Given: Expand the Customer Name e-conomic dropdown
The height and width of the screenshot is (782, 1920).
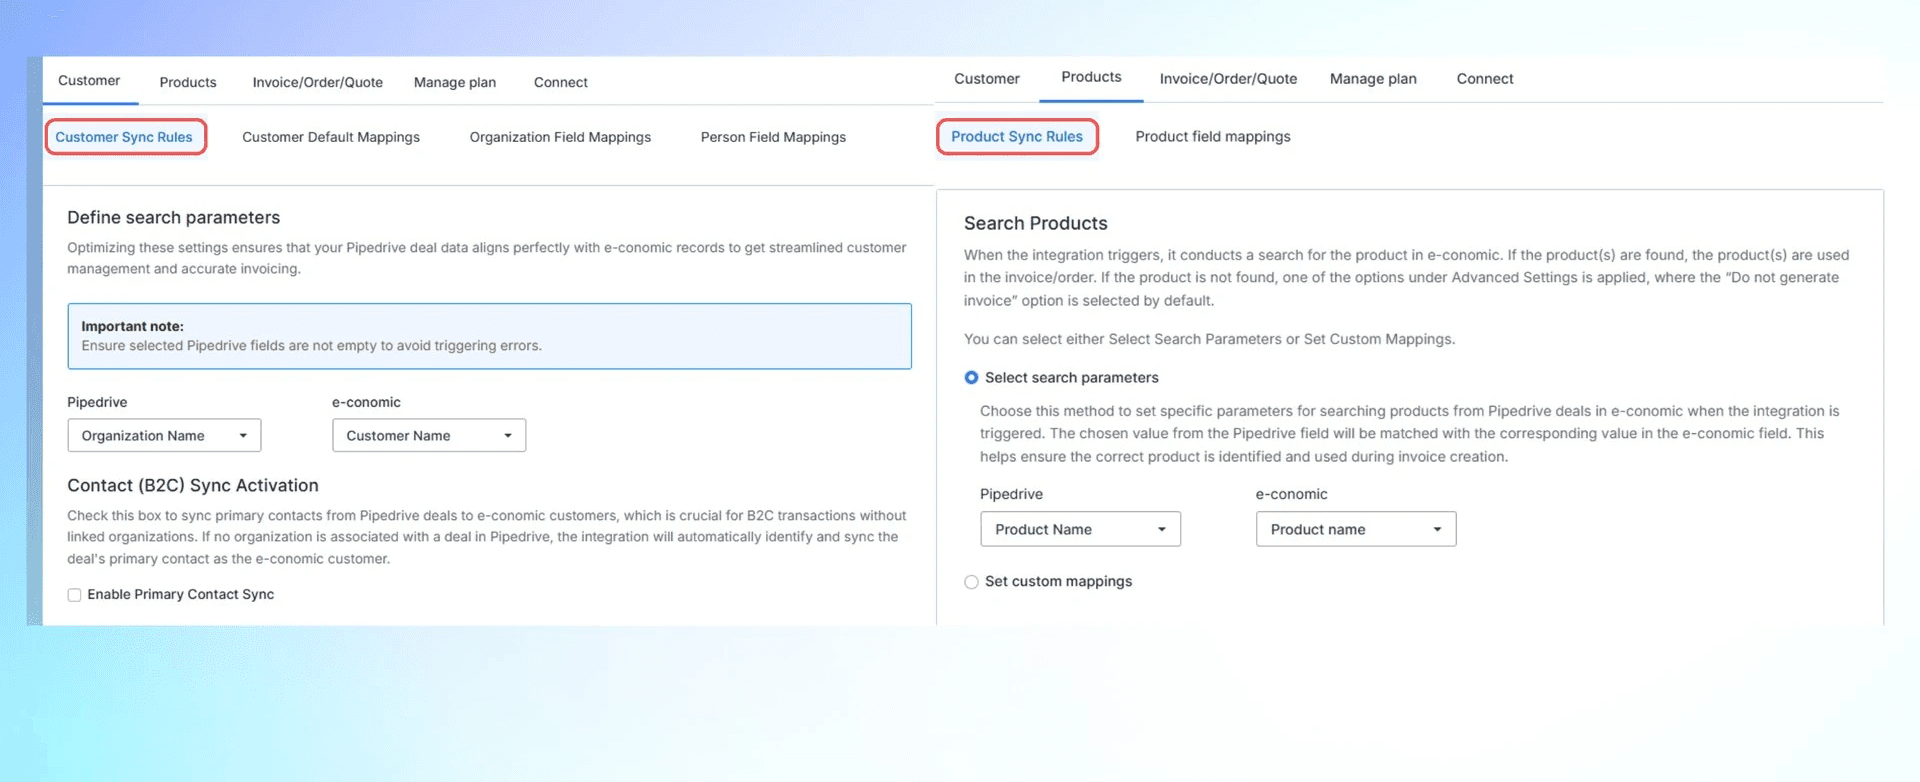Looking at the screenshot, I should point(429,435).
